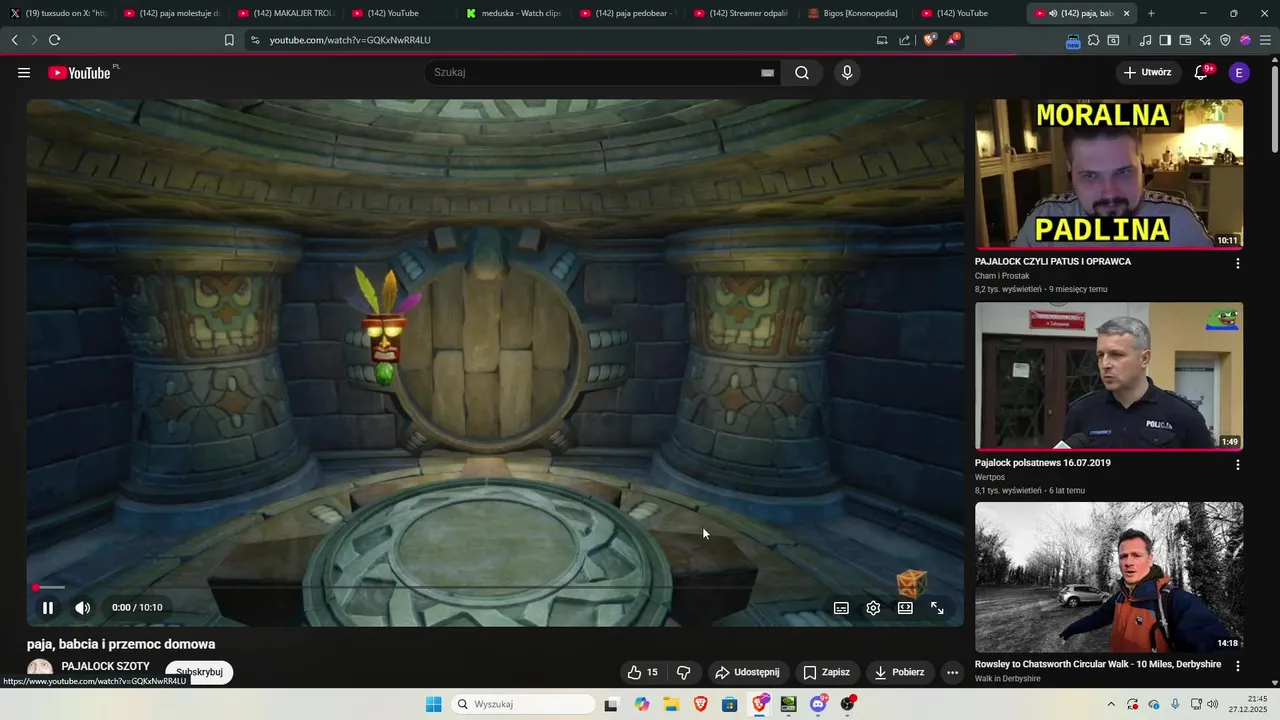Screen dimensions: 1280x720
Task: Click the 'Wertpos' channel name
Action: pos(990,477)
